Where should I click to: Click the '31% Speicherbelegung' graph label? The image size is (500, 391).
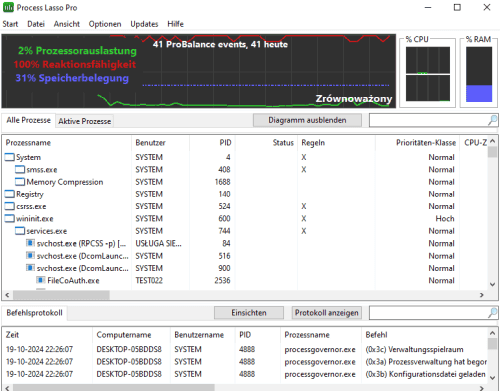(72, 78)
